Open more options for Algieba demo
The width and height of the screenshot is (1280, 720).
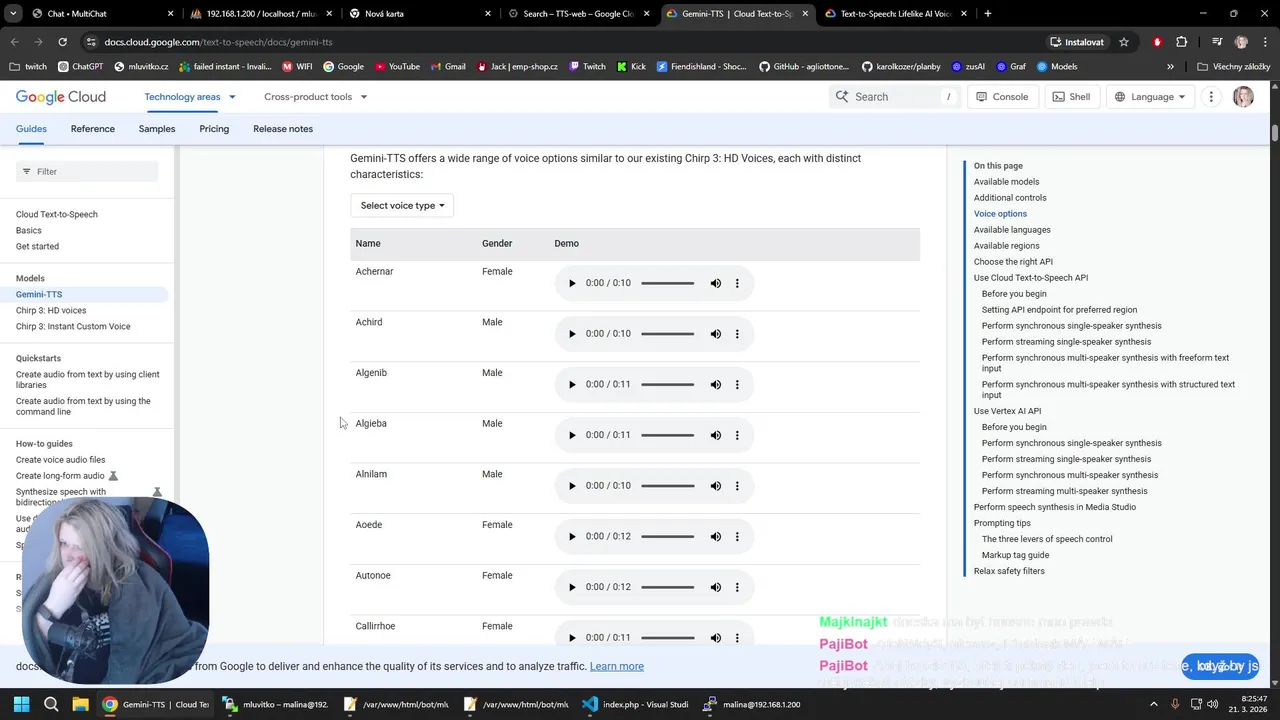(738, 435)
